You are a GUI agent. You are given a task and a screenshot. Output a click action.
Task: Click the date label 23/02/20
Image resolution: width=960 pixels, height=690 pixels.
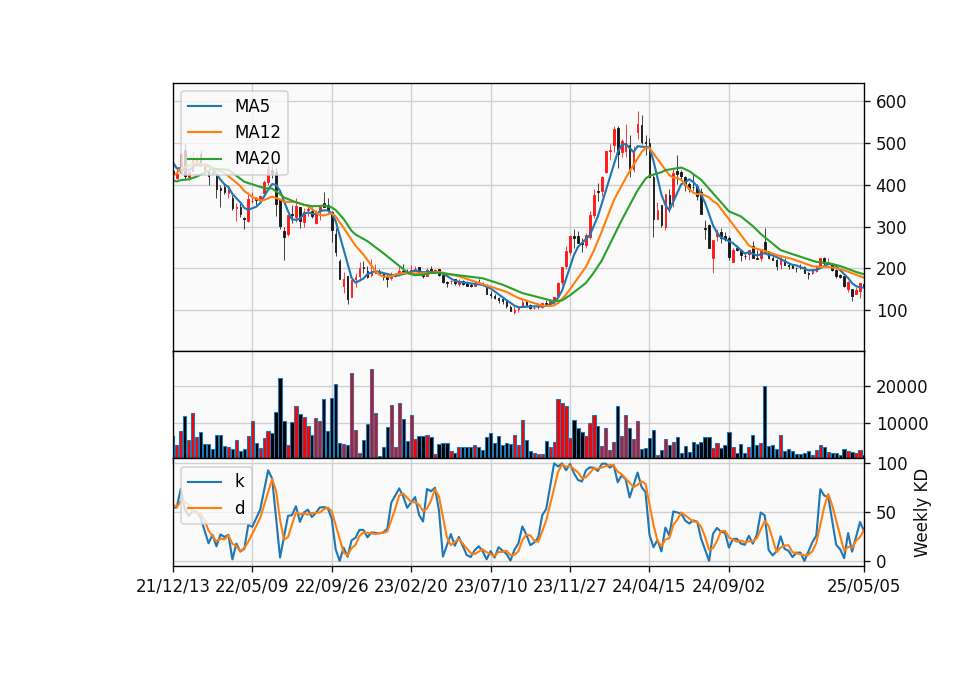coord(411,586)
